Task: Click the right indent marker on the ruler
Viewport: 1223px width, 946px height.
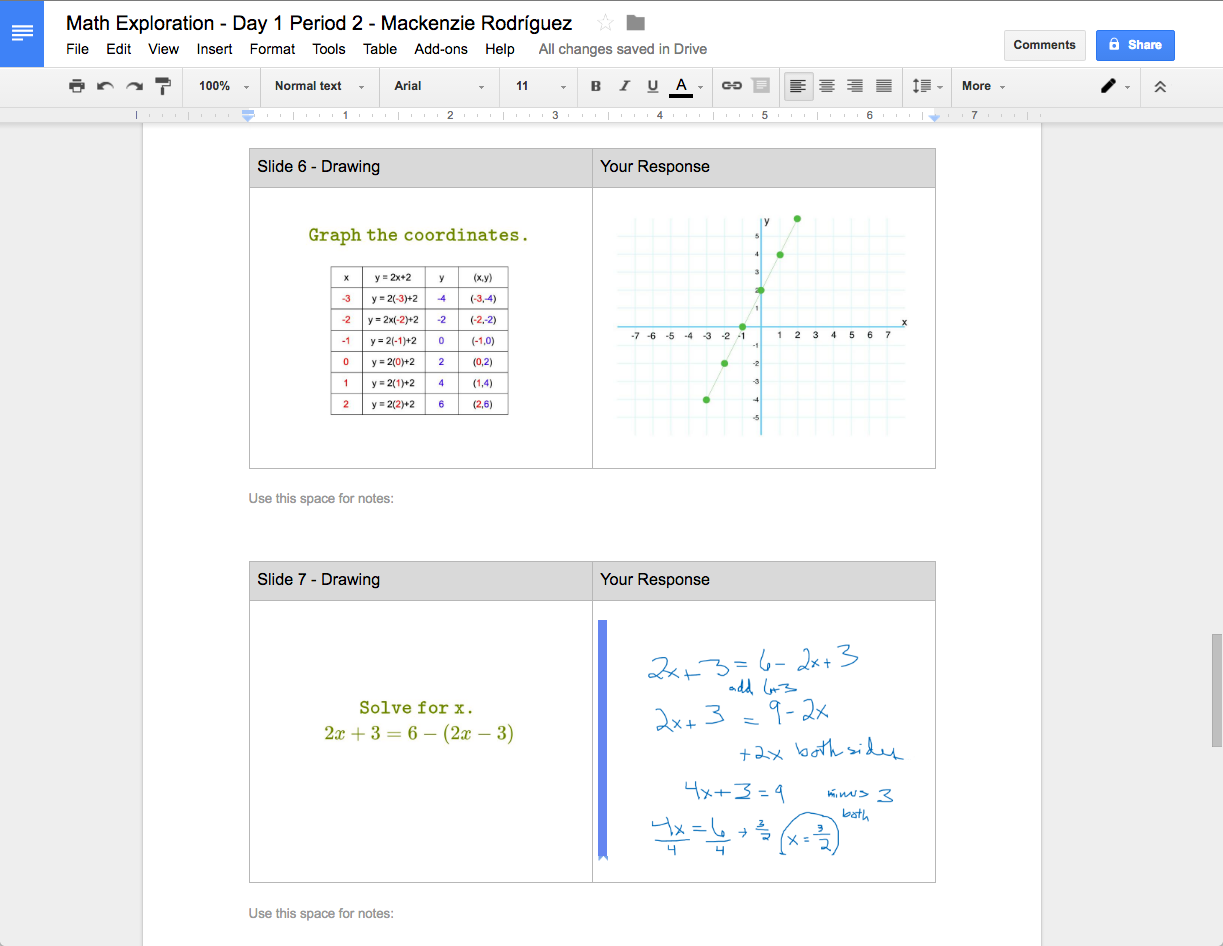Action: (934, 117)
